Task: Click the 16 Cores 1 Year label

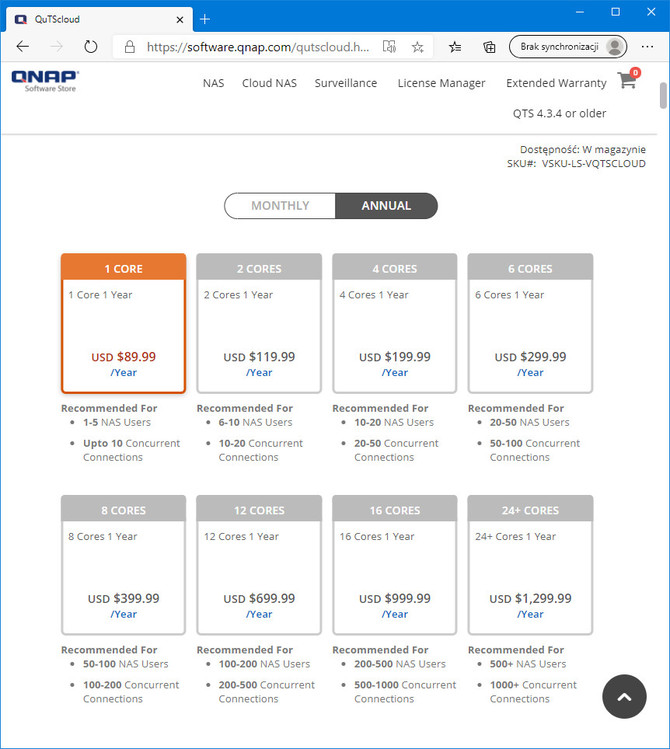Action: (x=377, y=536)
